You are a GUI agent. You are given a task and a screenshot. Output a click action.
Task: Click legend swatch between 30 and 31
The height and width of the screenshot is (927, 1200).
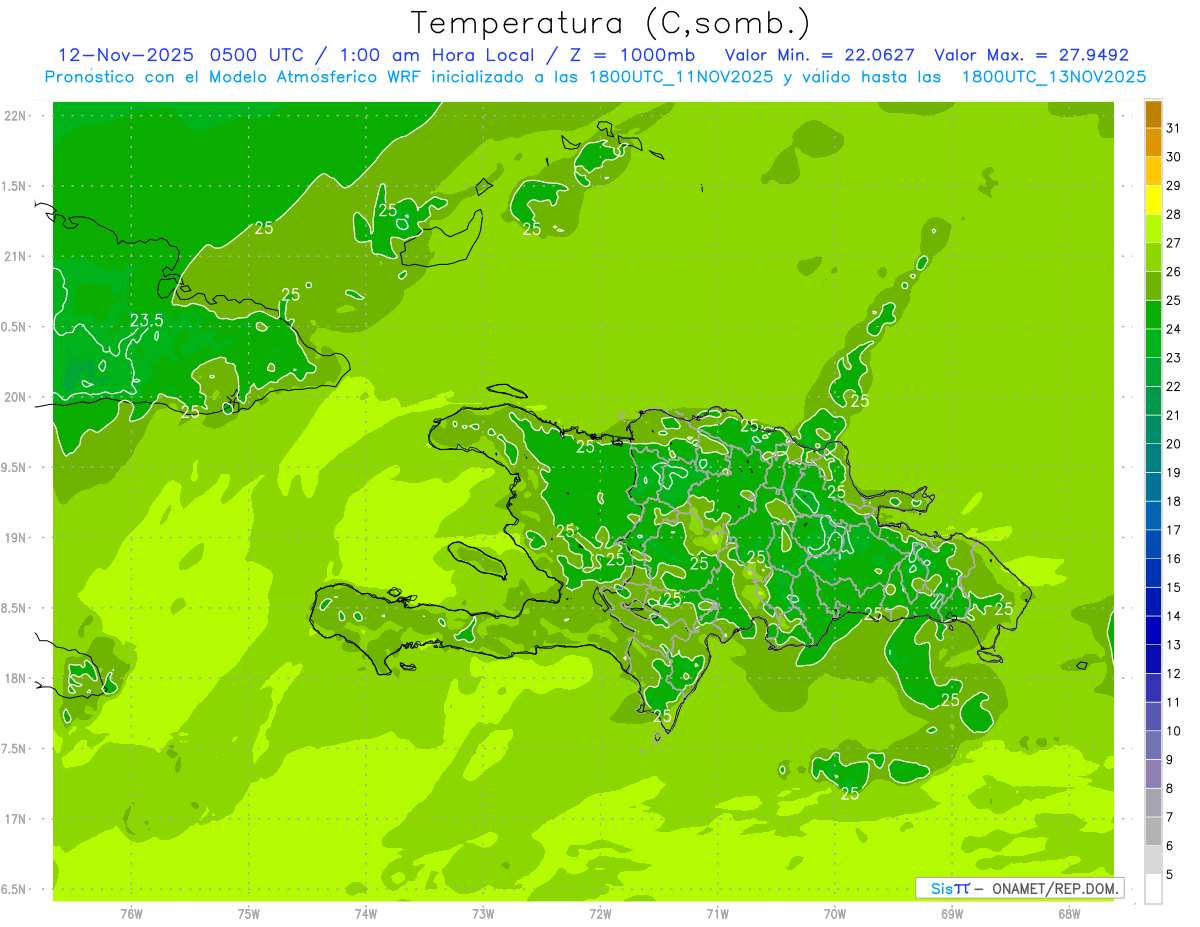(x=1153, y=142)
